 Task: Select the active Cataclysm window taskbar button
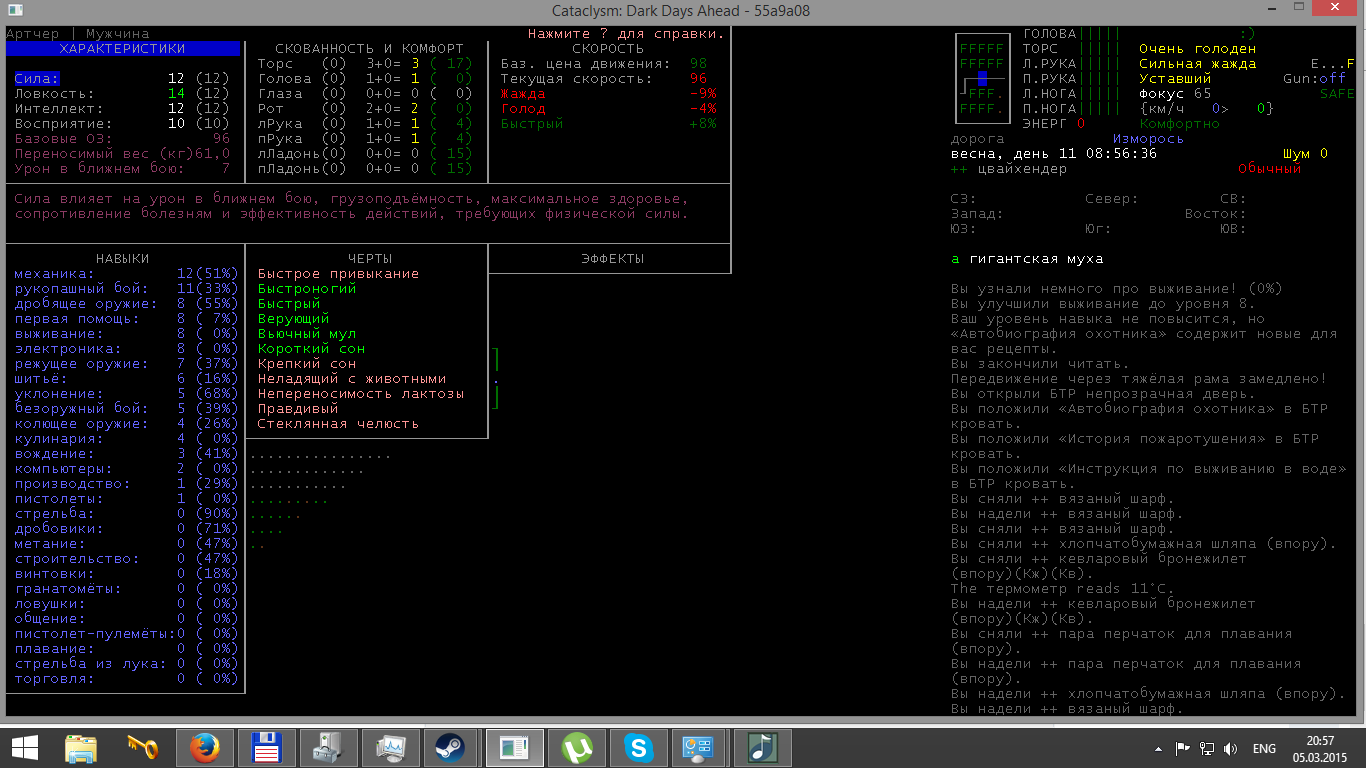click(x=515, y=747)
